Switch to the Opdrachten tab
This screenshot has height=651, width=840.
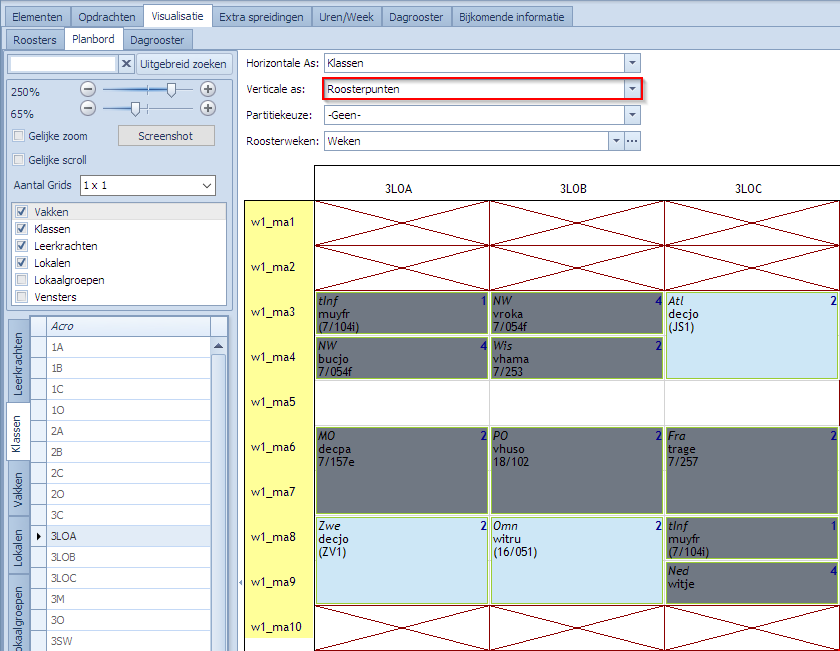pyautogui.click(x=107, y=17)
